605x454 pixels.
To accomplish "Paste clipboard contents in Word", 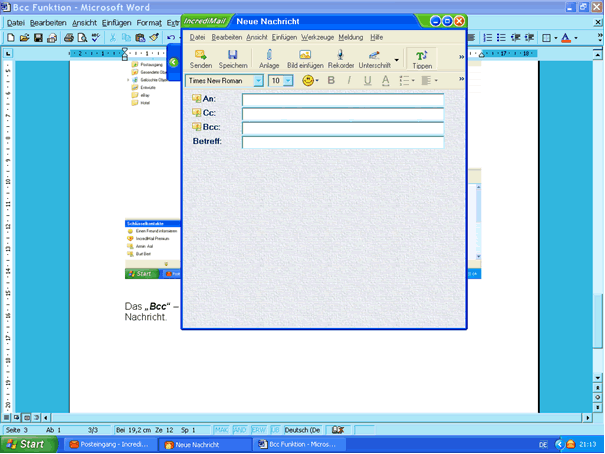I will point(140,37).
